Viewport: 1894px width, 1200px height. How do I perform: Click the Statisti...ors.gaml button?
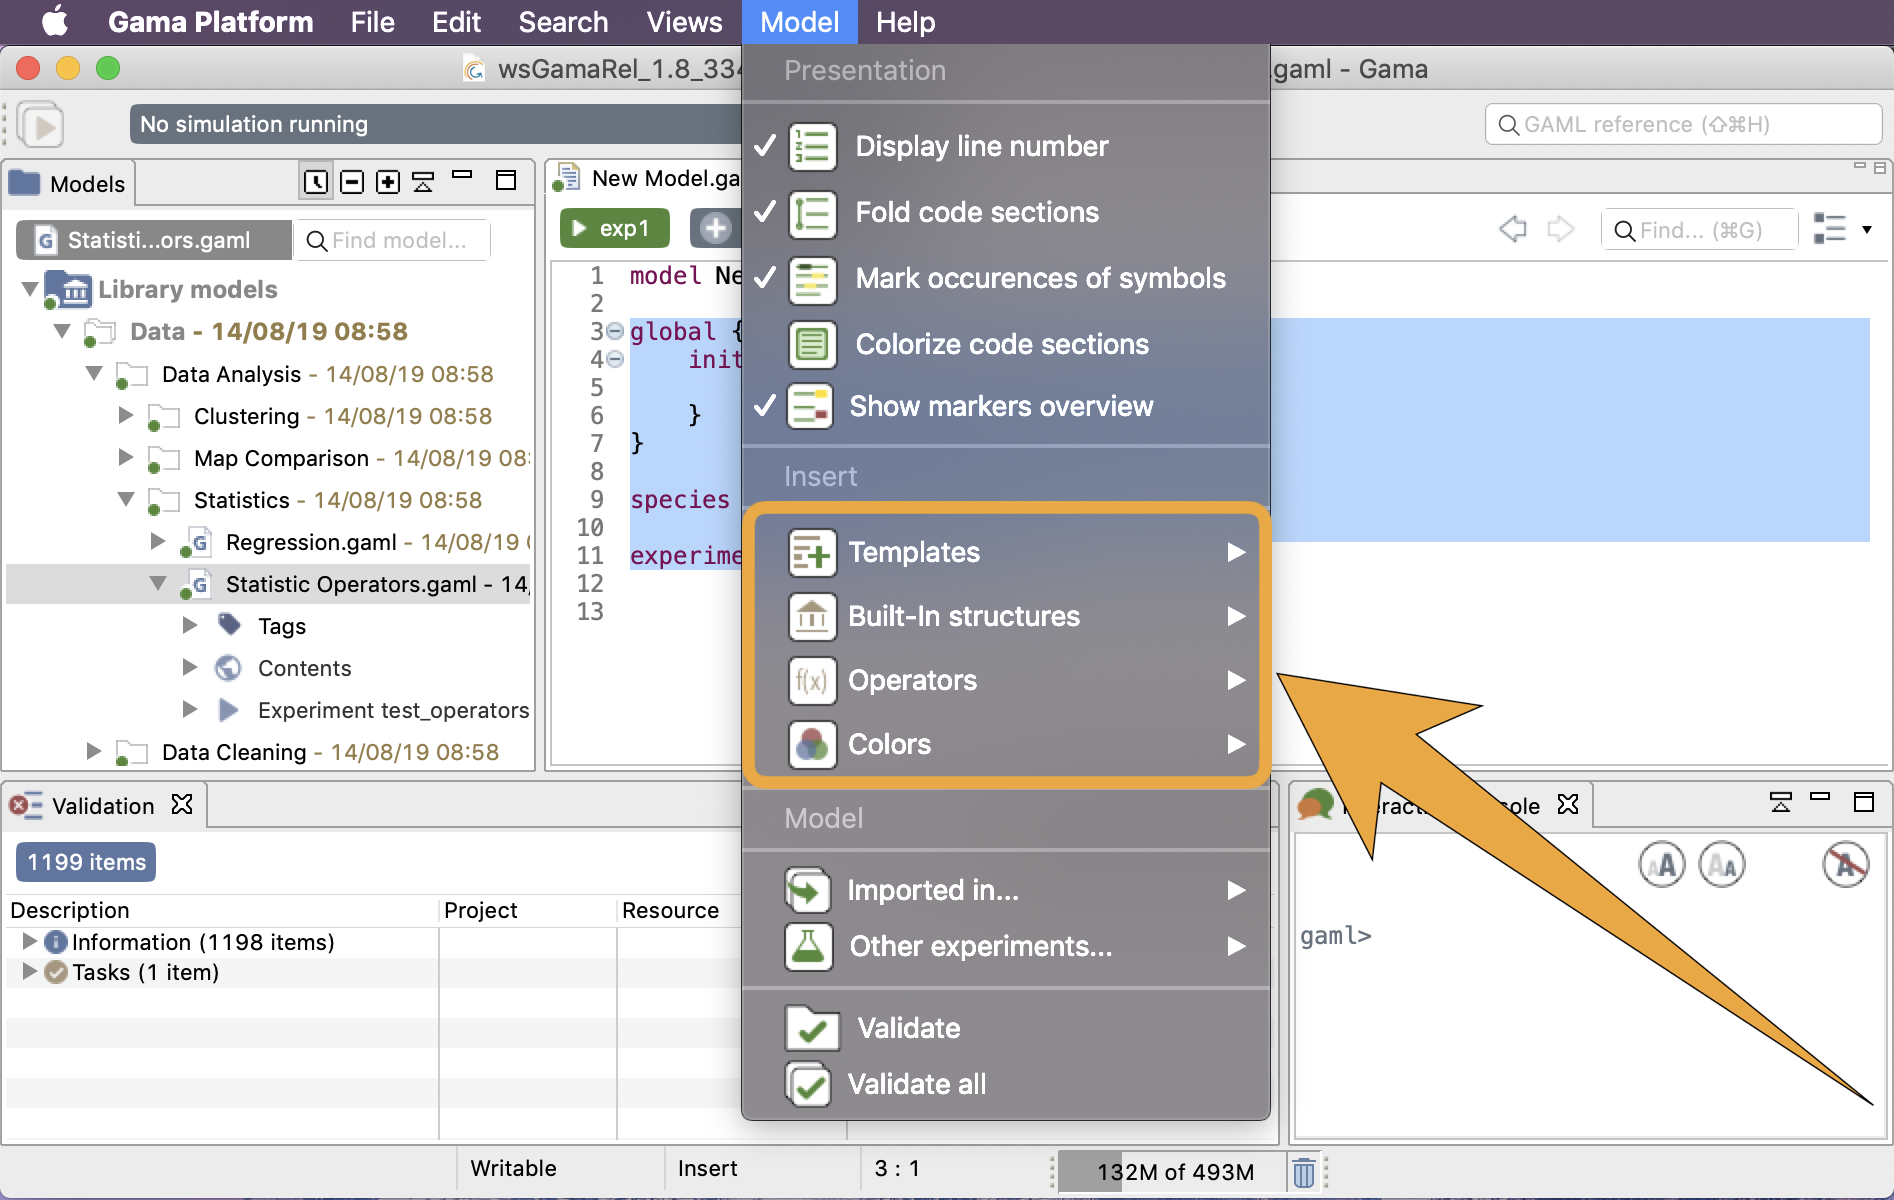(x=154, y=240)
